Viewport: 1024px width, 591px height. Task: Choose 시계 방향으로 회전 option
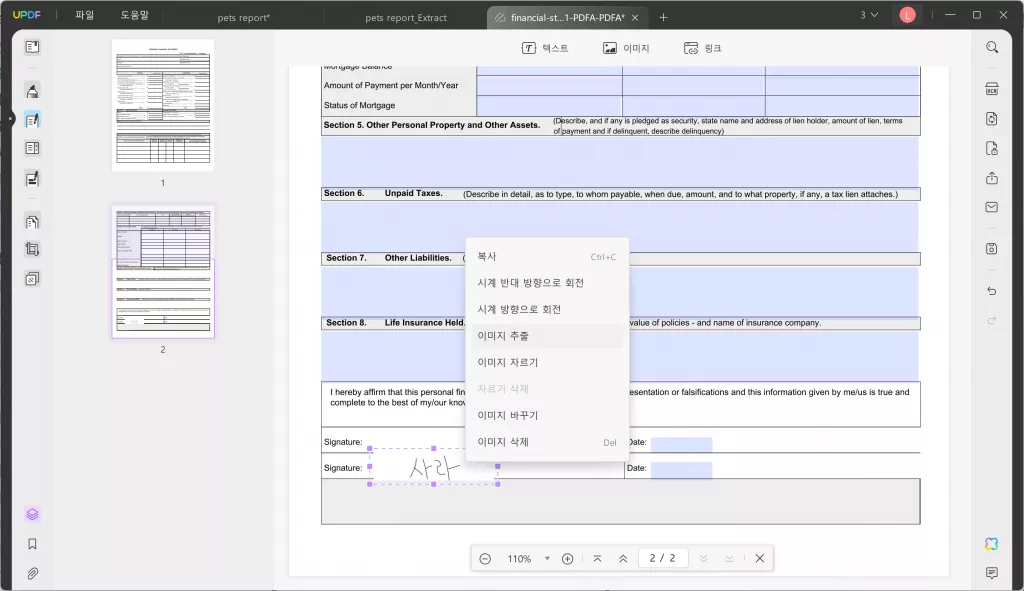coord(547,310)
